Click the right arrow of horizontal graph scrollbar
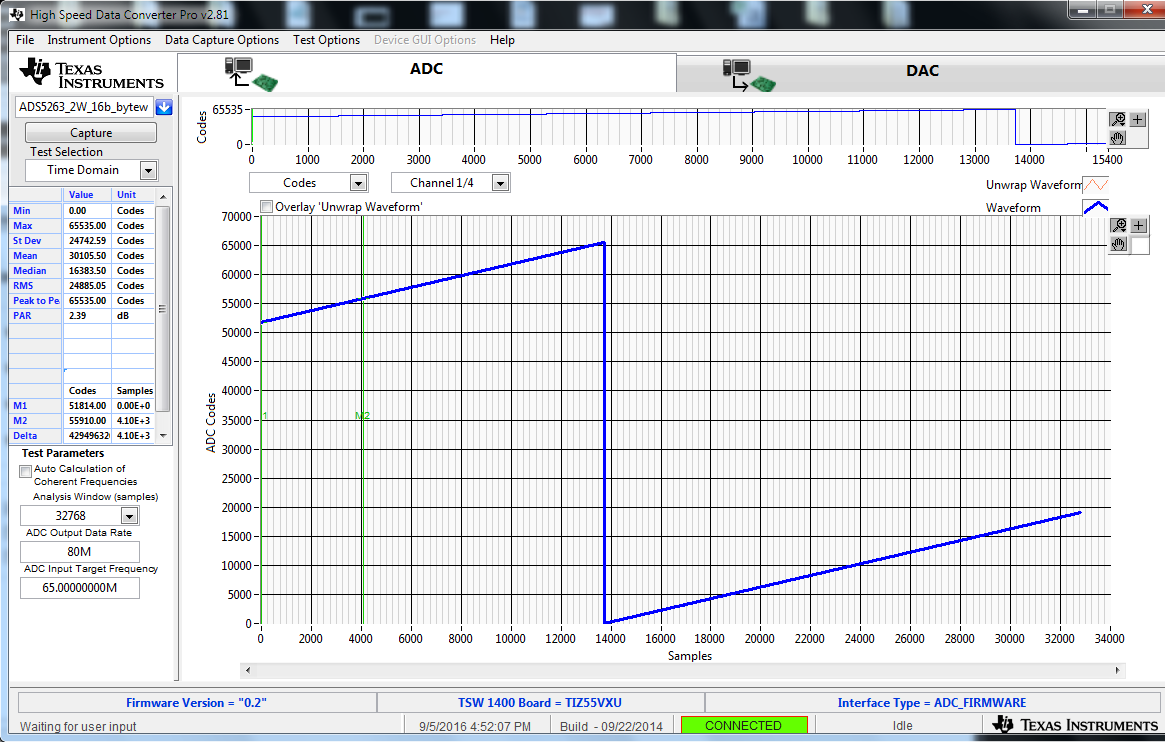1165x742 pixels. pyautogui.click(x=1117, y=670)
